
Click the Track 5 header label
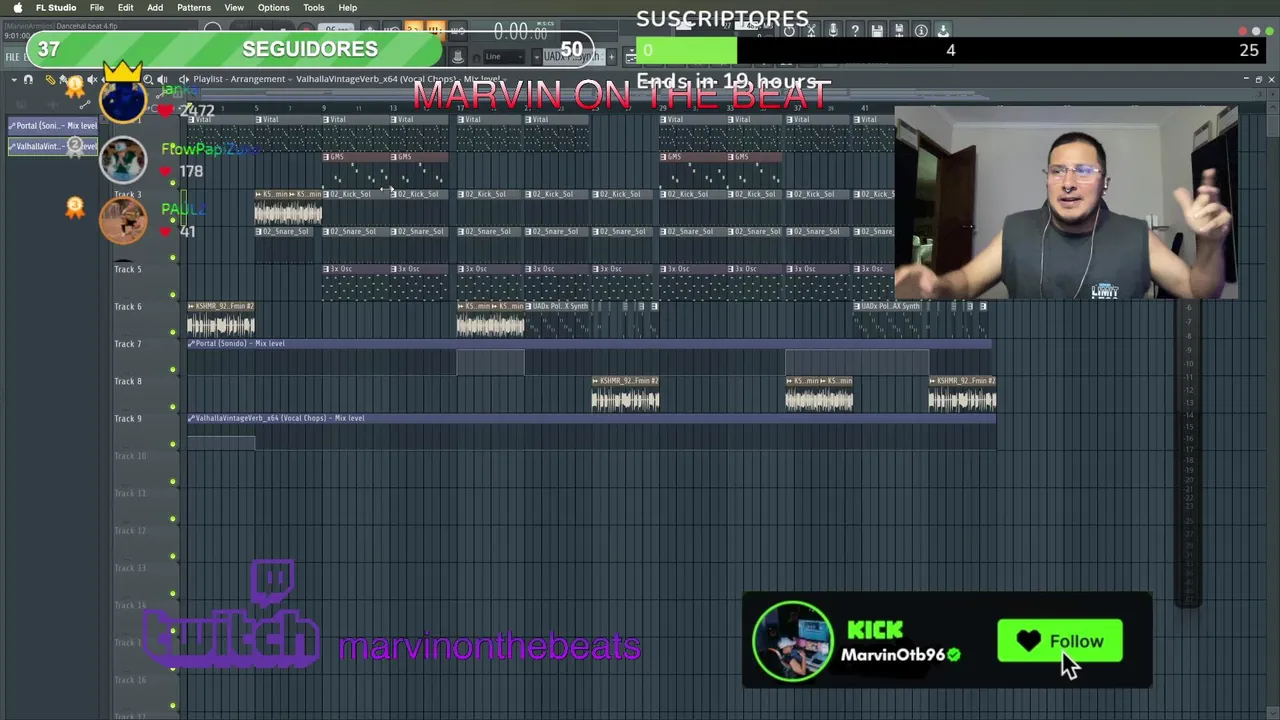(x=127, y=269)
